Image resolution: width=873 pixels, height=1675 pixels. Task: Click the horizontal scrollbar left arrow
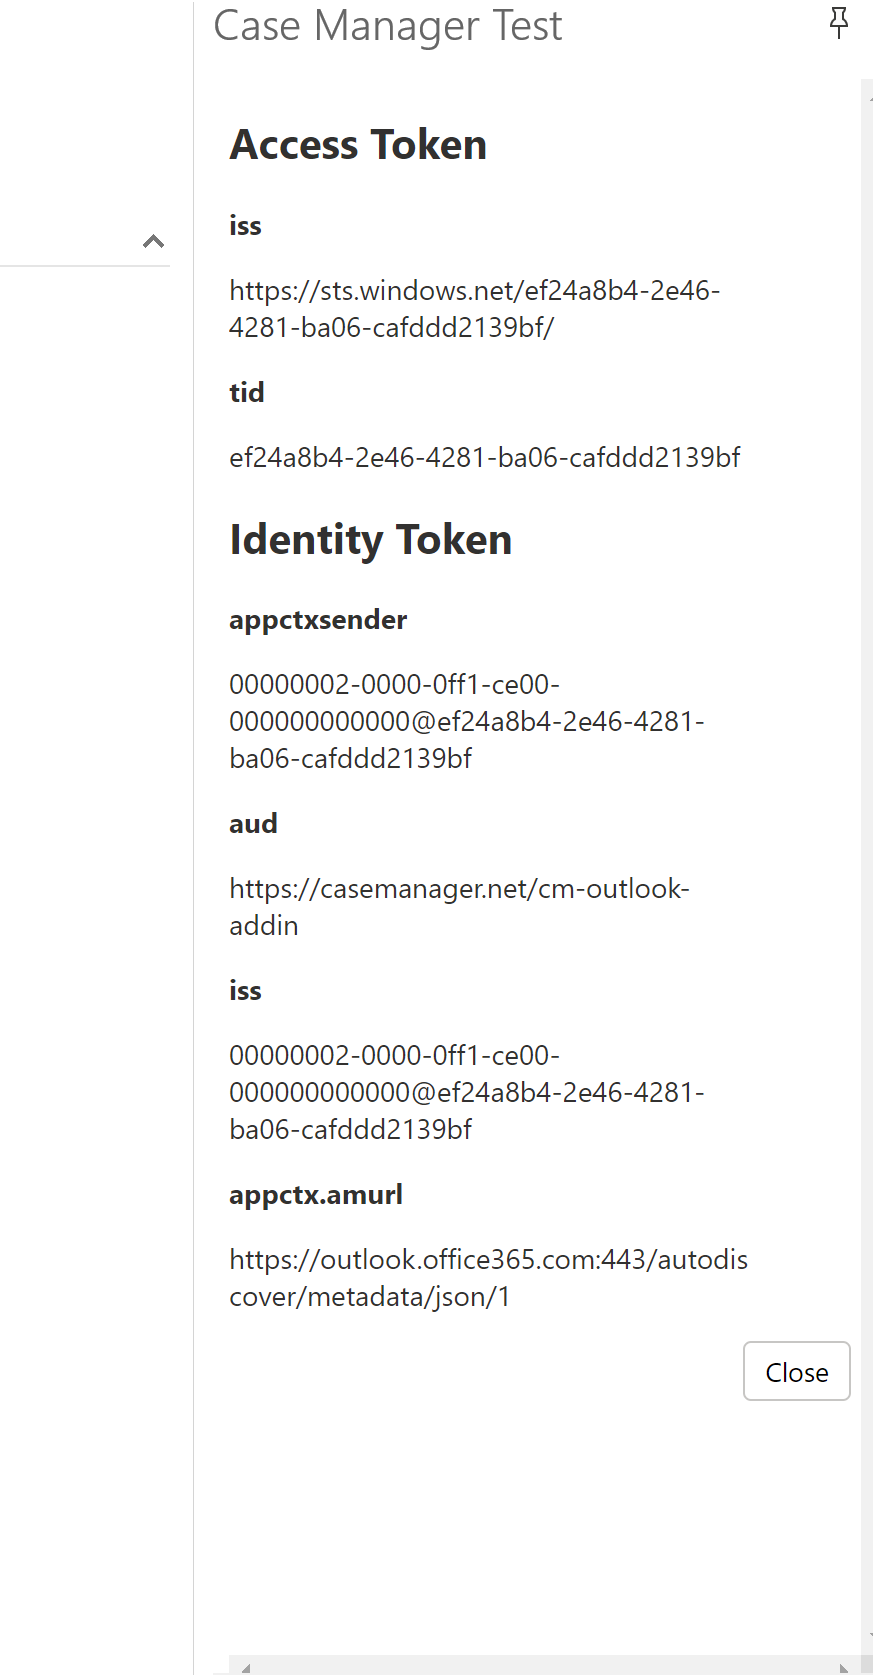(245, 1667)
